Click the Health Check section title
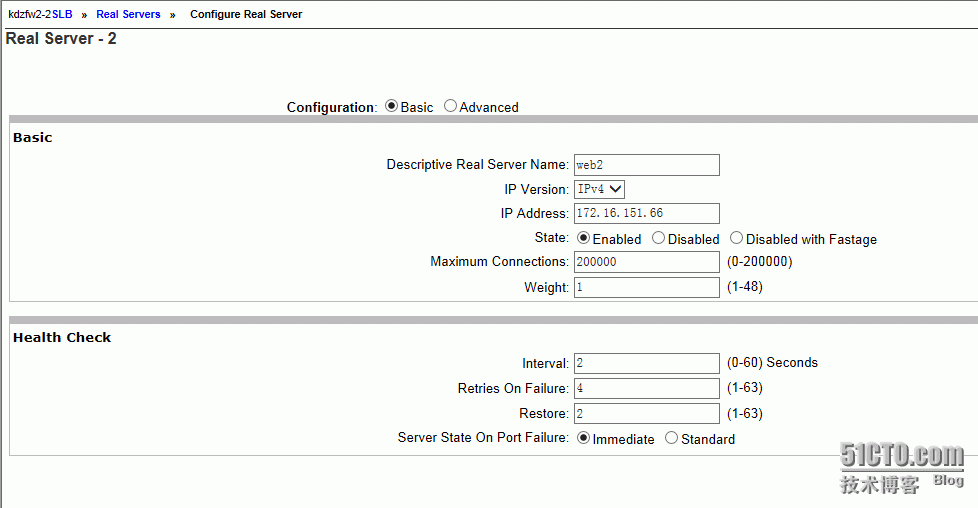Viewport: 978px width, 508px height. pos(62,338)
